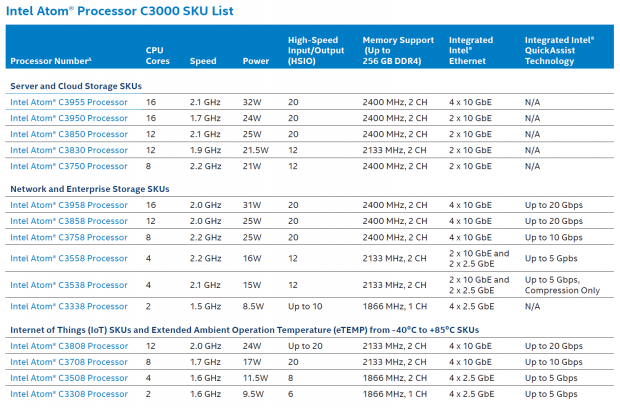
Task: Click '1866 MHz, 1 CH' memory for C3308
Action: (x=395, y=394)
